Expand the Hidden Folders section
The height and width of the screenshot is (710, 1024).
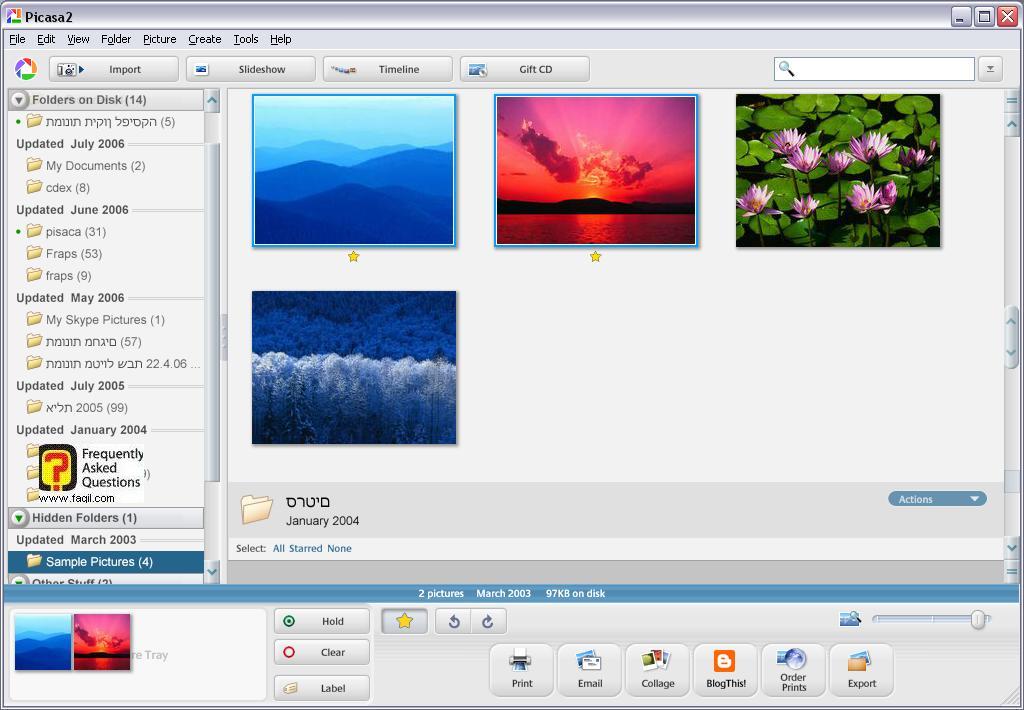click(19, 518)
